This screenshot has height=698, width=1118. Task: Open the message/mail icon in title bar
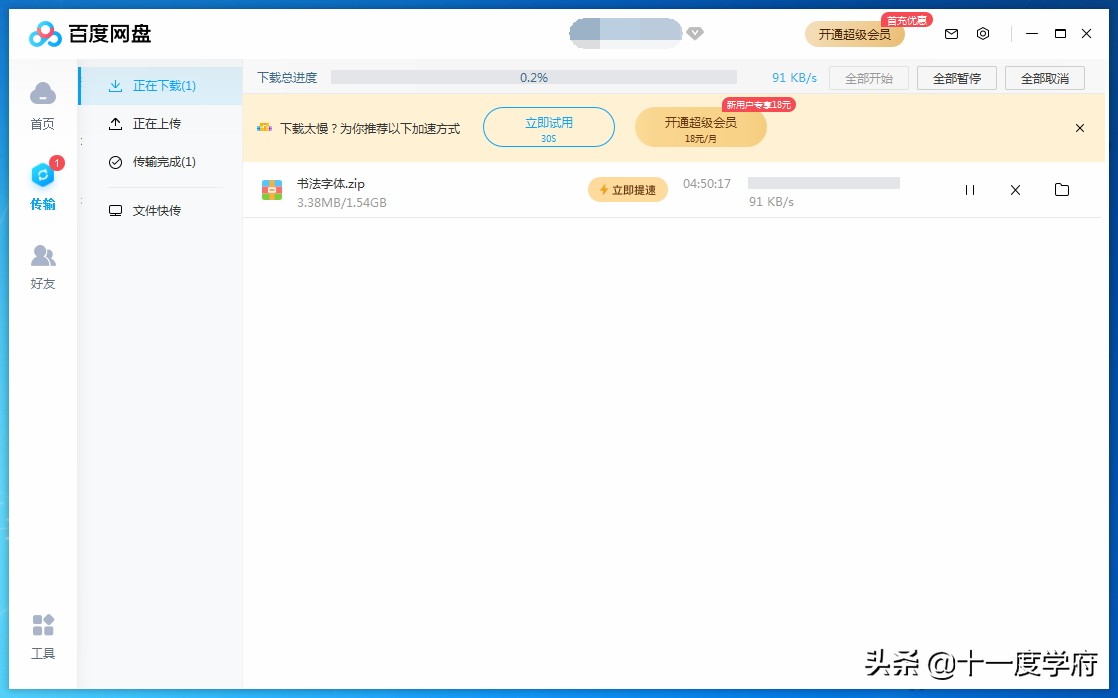click(951, 33)
